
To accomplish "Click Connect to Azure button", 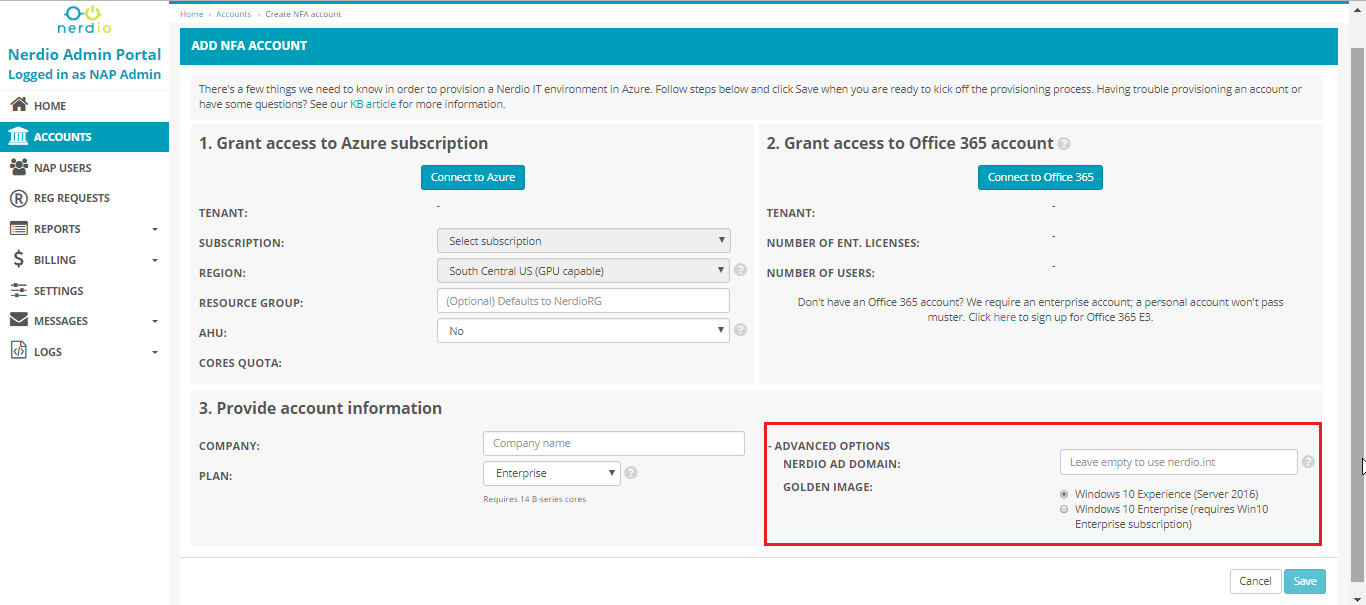I will pyautogui.click(x=473, y=177).
